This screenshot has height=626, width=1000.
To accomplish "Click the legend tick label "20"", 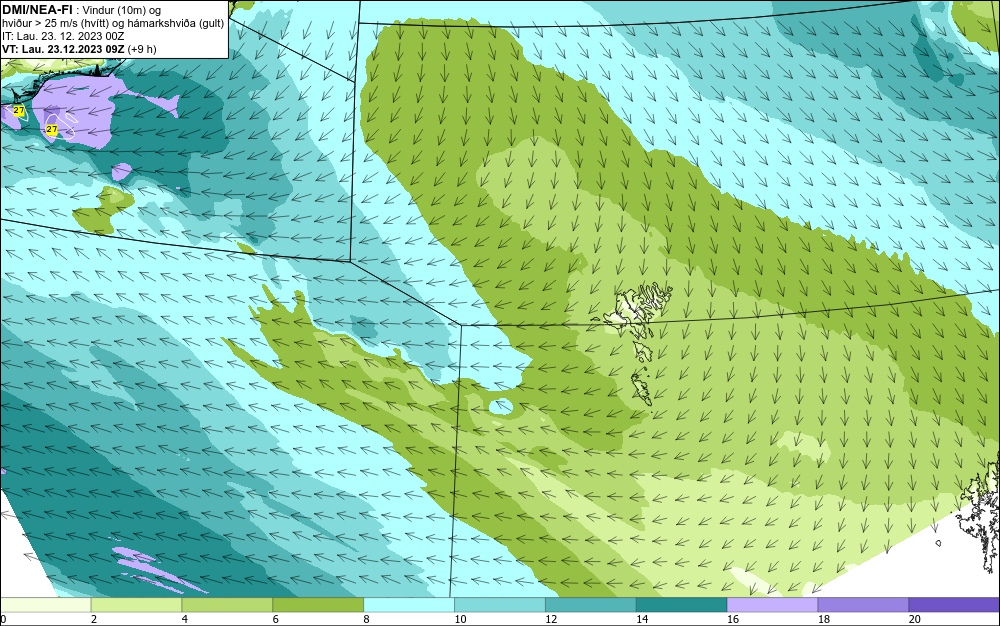I will point(915,619).
